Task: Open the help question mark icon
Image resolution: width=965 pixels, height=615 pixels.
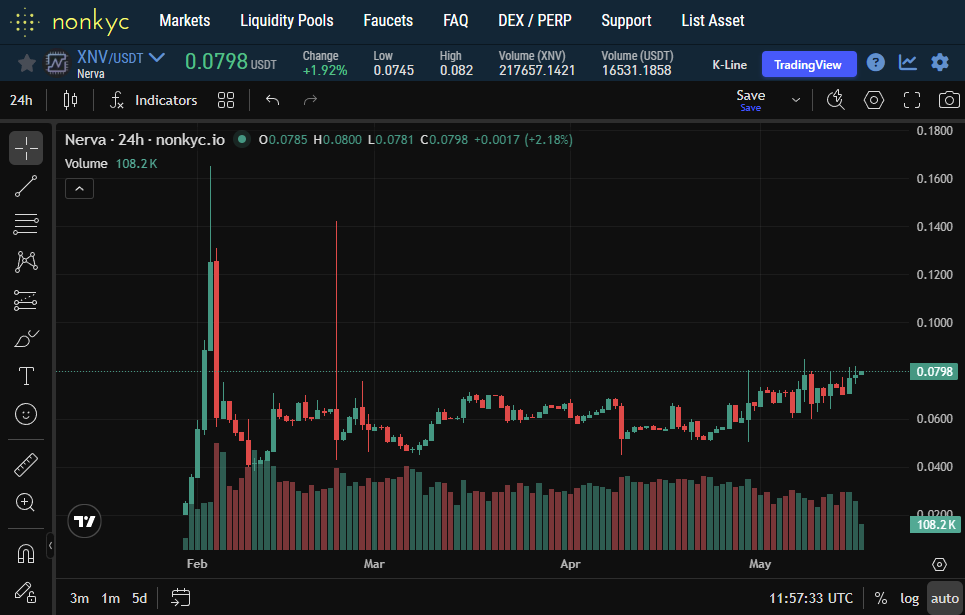Action: (x=875, y=62)
